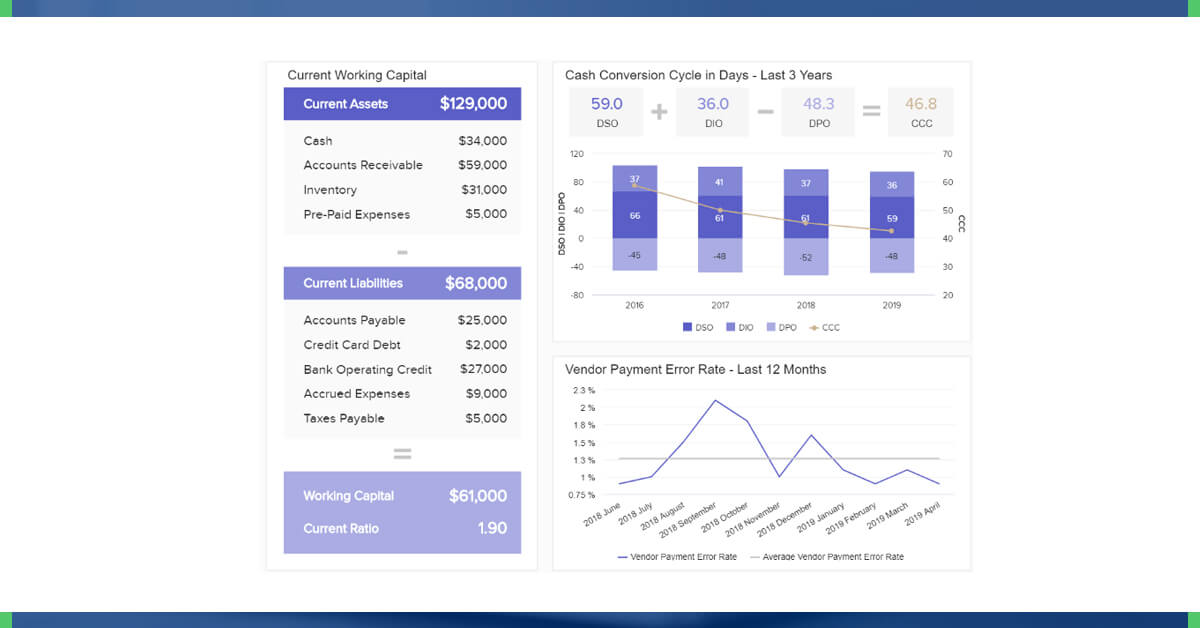Click the 2018 DPO bar segment -52
Screen dimensions: 1200x628
tap(806, 257)
